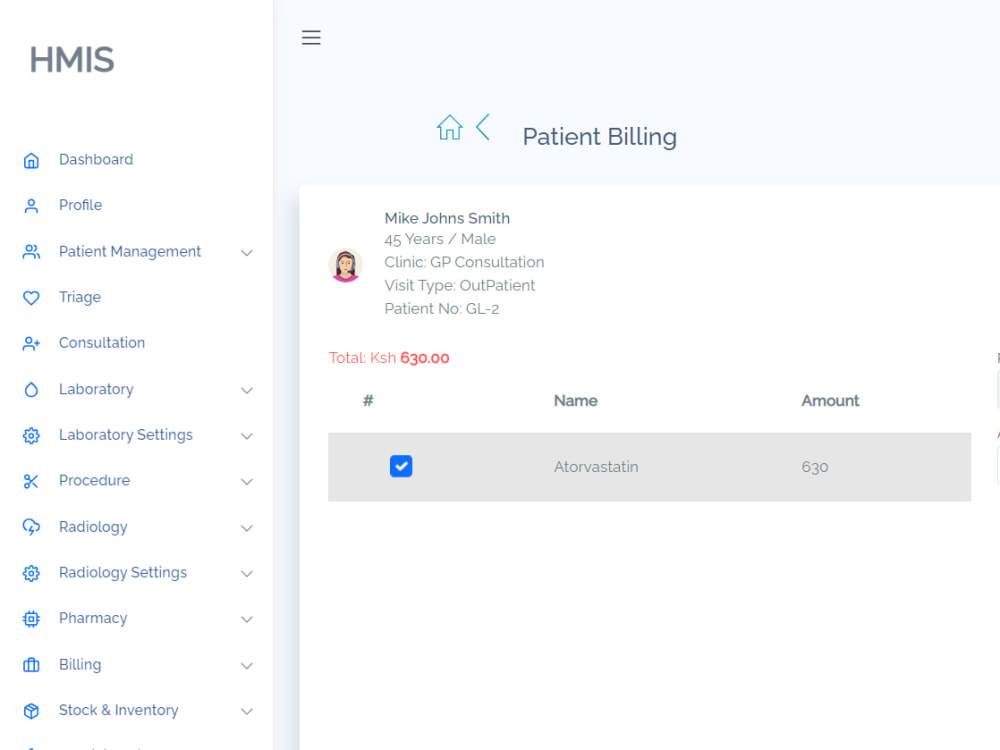Expand the Laboratory Settings chevron
The image size is (1000, 750).
(x=247, y=436)
